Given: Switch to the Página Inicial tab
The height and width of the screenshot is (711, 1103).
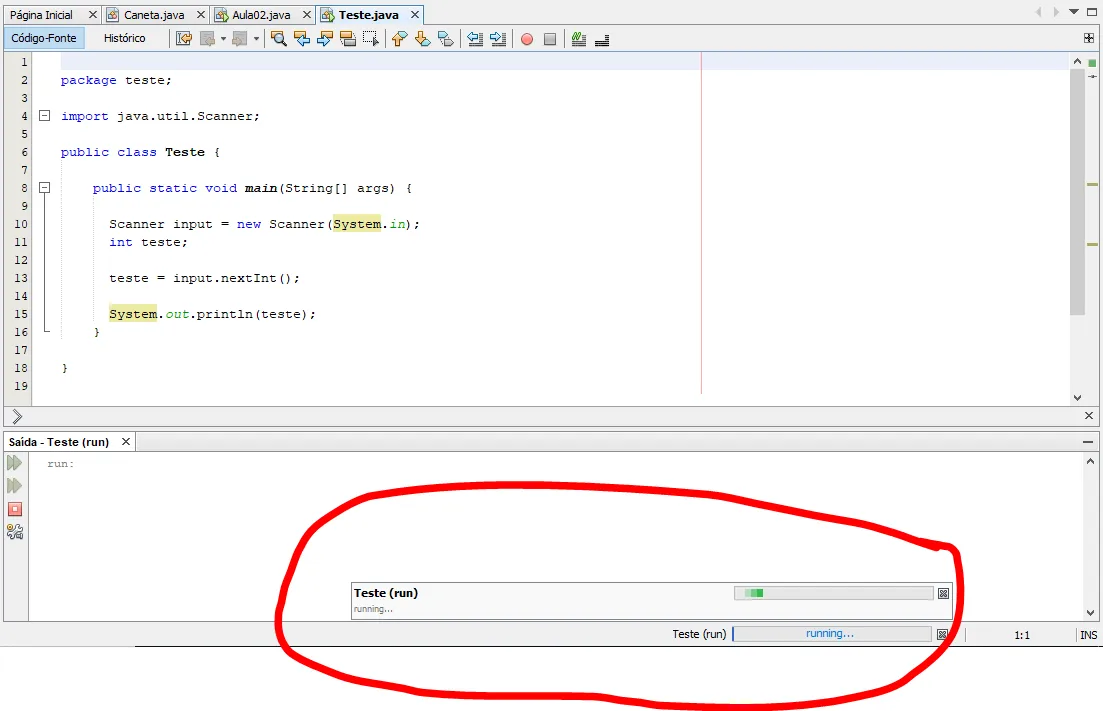Looking at the screenshot, I should point(41,15).
